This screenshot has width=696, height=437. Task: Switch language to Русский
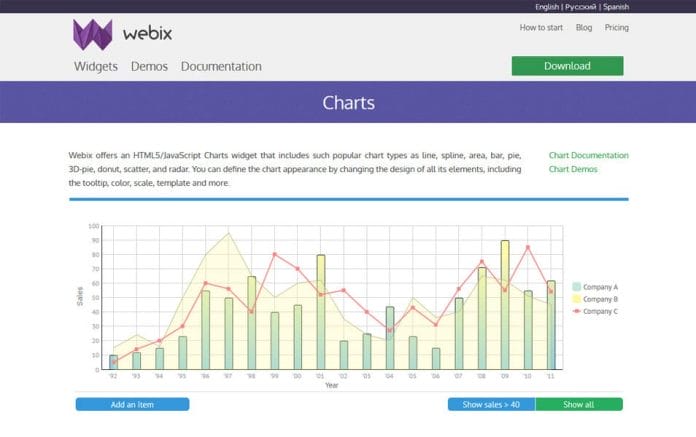click(580, 7)
